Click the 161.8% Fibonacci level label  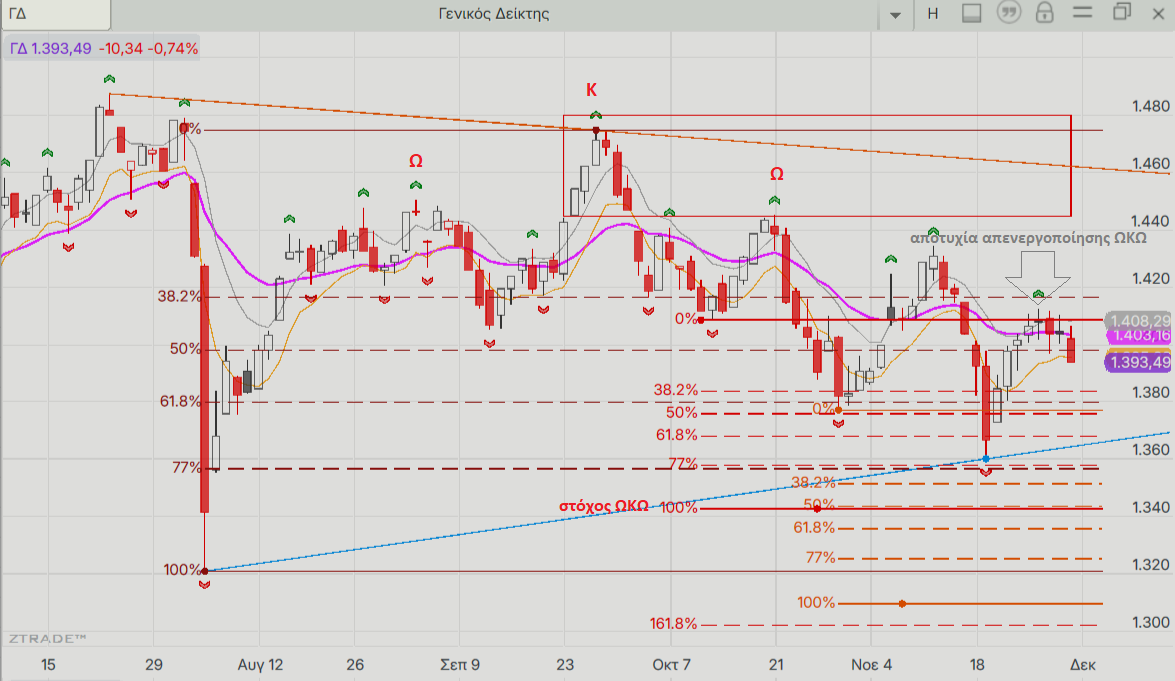[673, 623]
